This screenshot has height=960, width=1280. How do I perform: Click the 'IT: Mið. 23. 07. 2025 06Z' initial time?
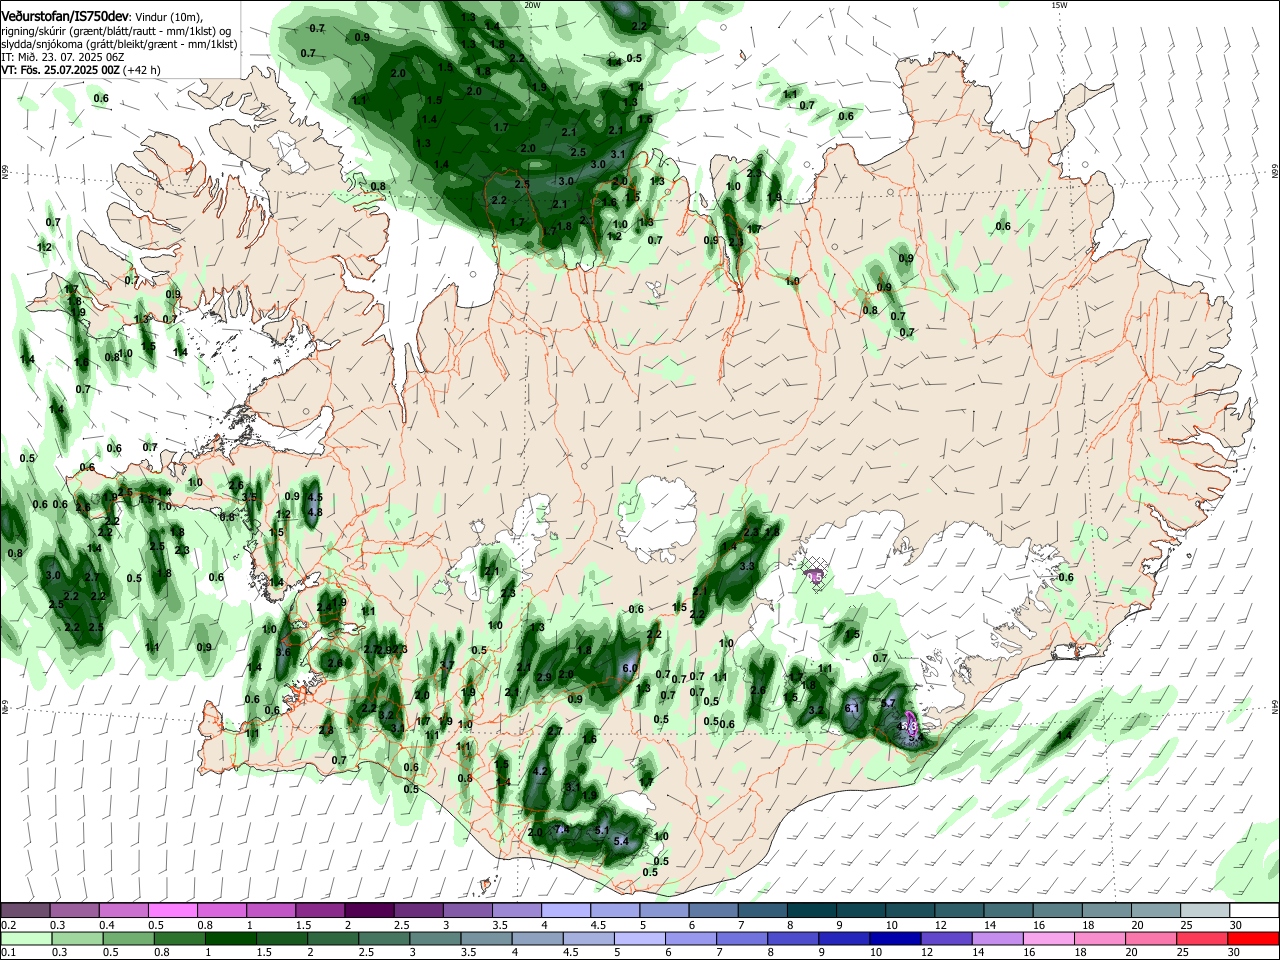click(62, 57)
